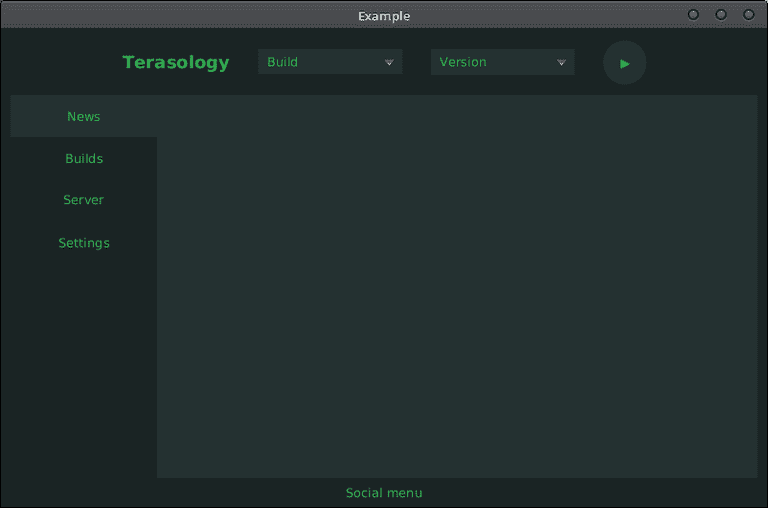Select the News tab
The height and width of the screenshot is (508, 768).
[84, 116]
